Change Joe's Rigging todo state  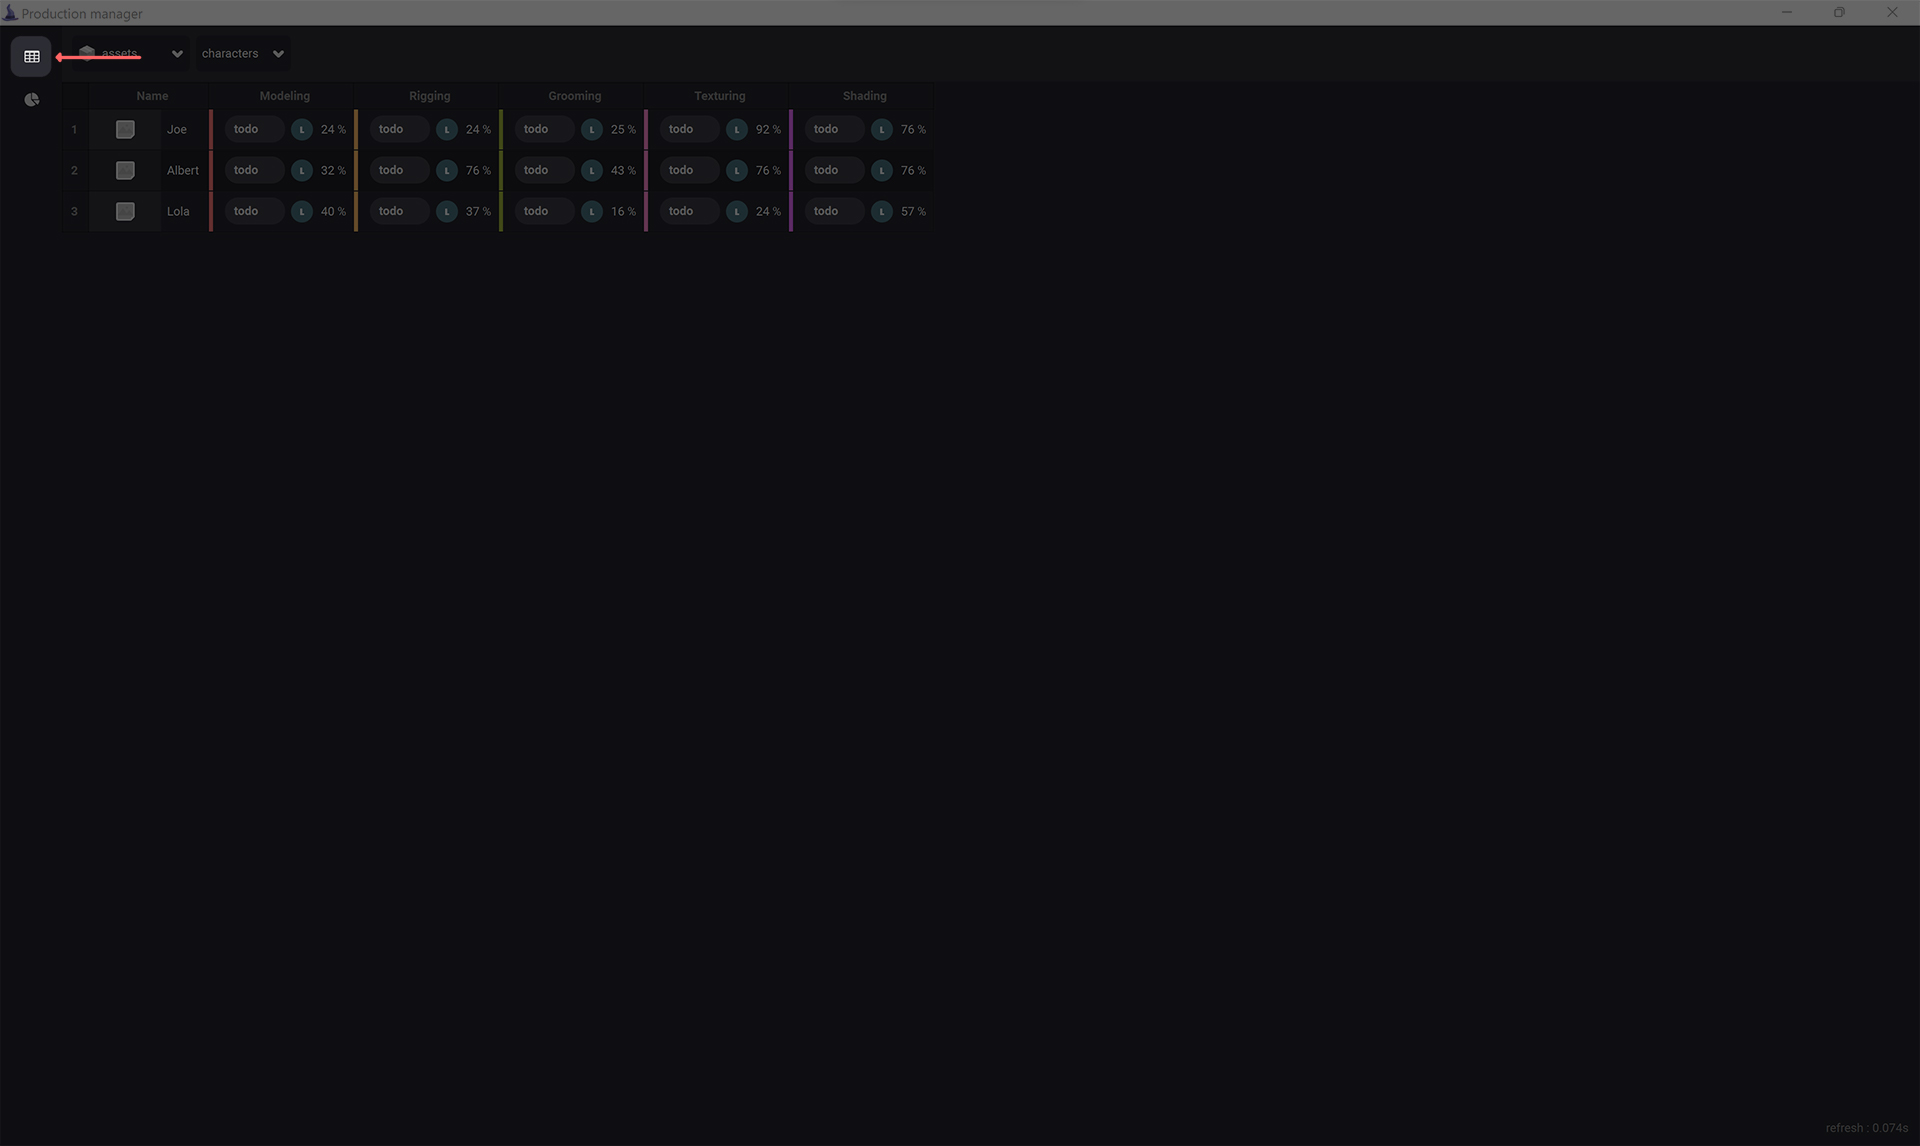(x=399, y=129)
